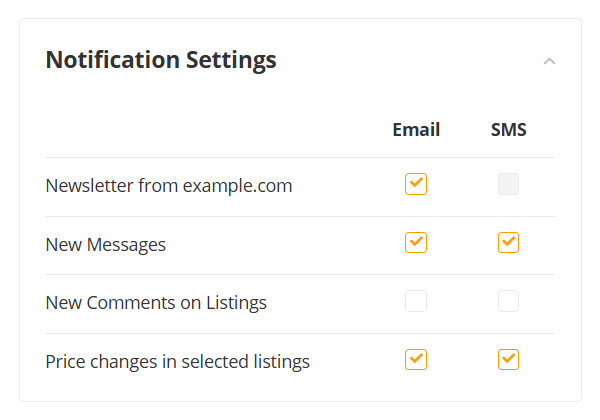The height and width of the screenshot is (420, 600).
Task: Uncheck Email for Newsletter from example.com
Action: tap(416, 185)
